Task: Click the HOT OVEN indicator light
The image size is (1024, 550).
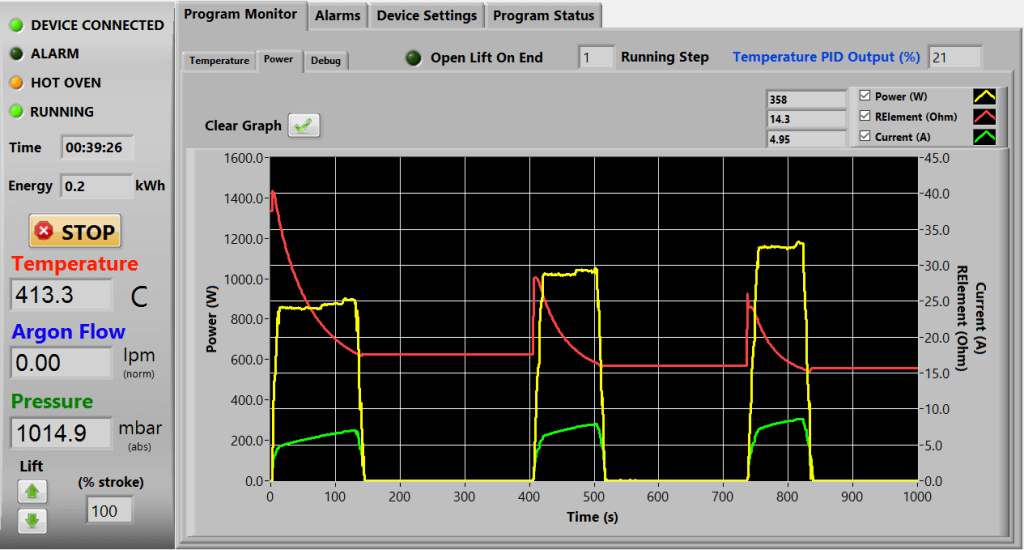Action: pos(17,83)
